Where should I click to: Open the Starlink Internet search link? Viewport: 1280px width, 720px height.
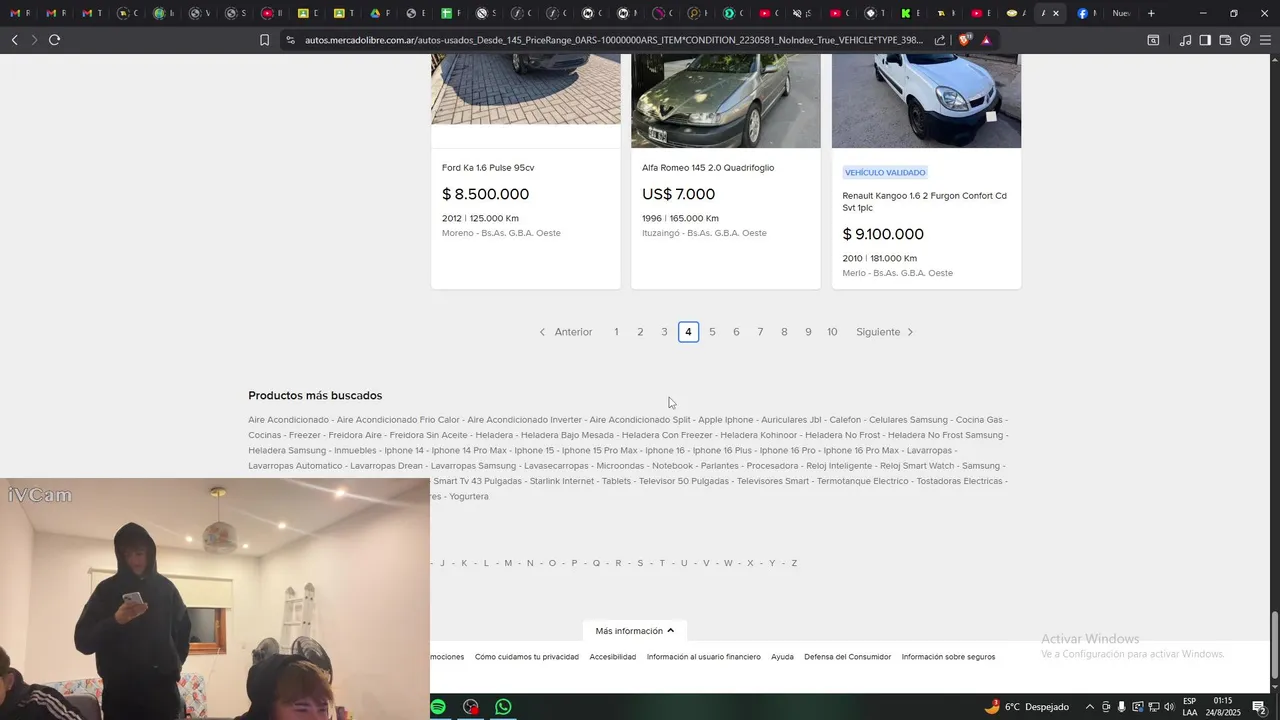pyautogui.click(x=562, y=481)
